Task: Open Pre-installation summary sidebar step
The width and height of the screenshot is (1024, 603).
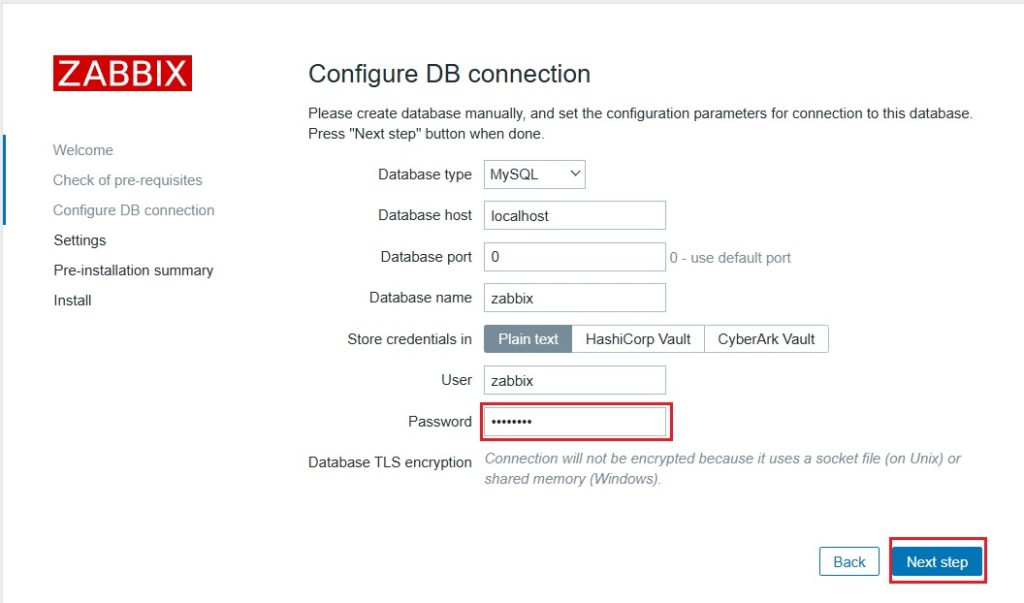Action: pos(133,270)
